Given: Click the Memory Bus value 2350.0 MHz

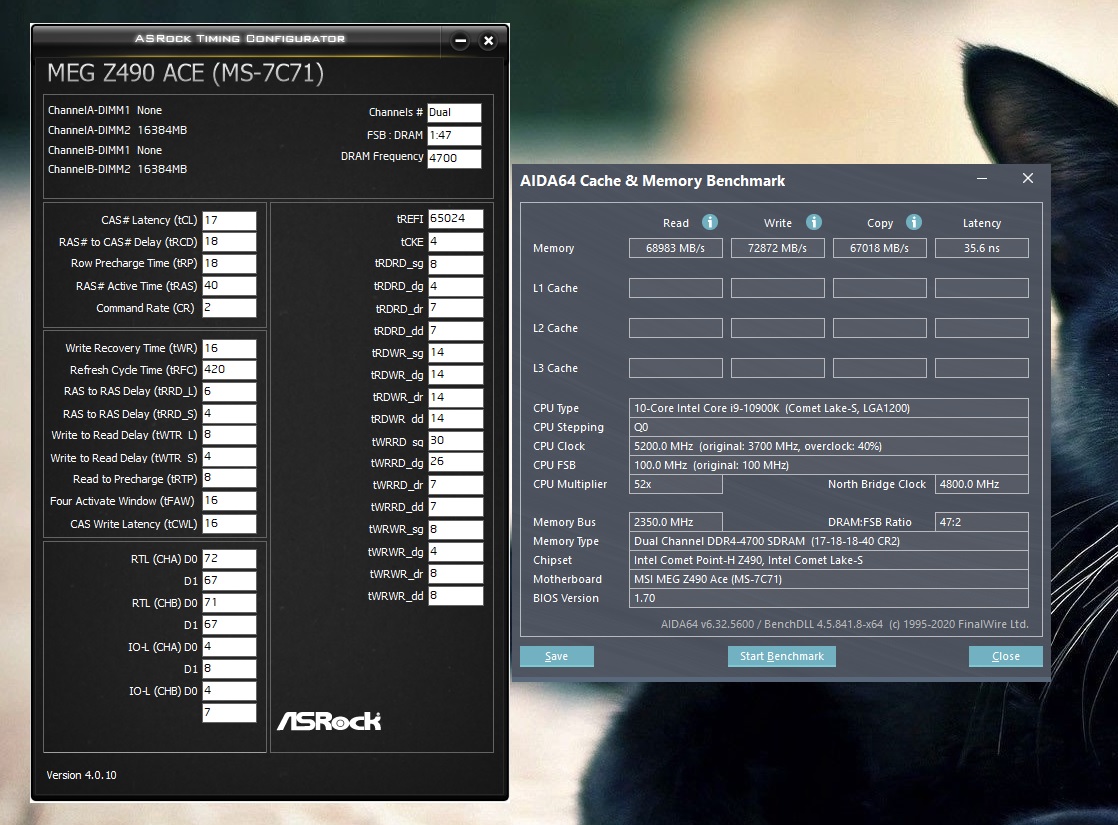Looking at the screenshot, I should [x=675, y=522].
